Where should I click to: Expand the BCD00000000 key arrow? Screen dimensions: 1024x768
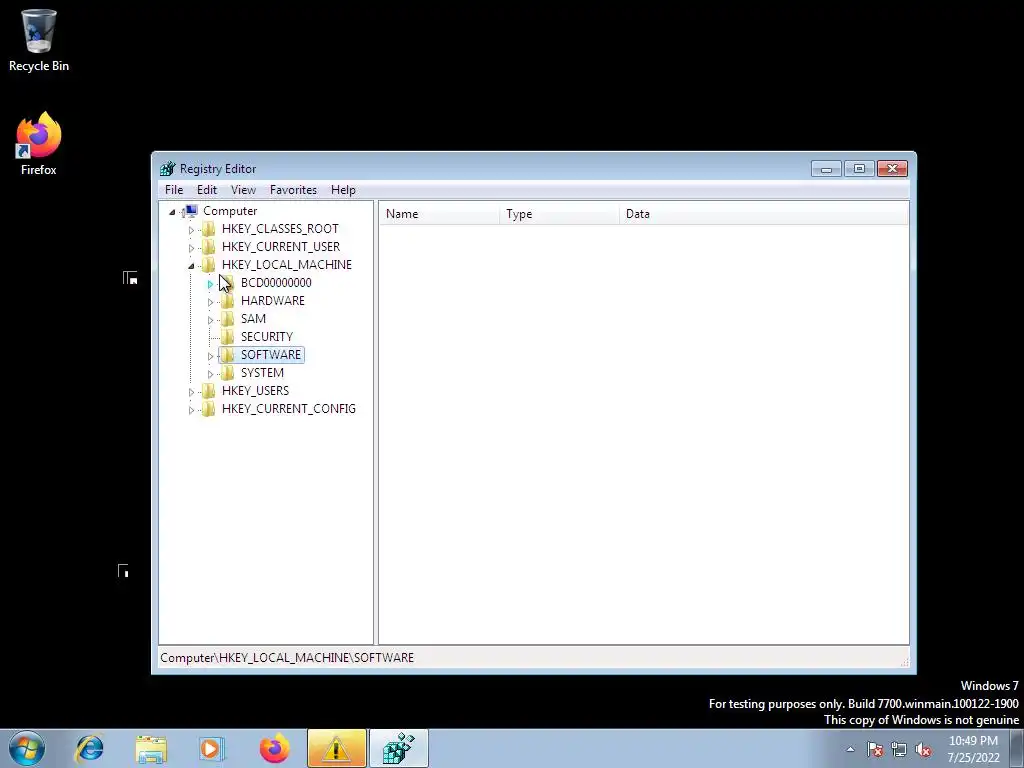point(210,284)
